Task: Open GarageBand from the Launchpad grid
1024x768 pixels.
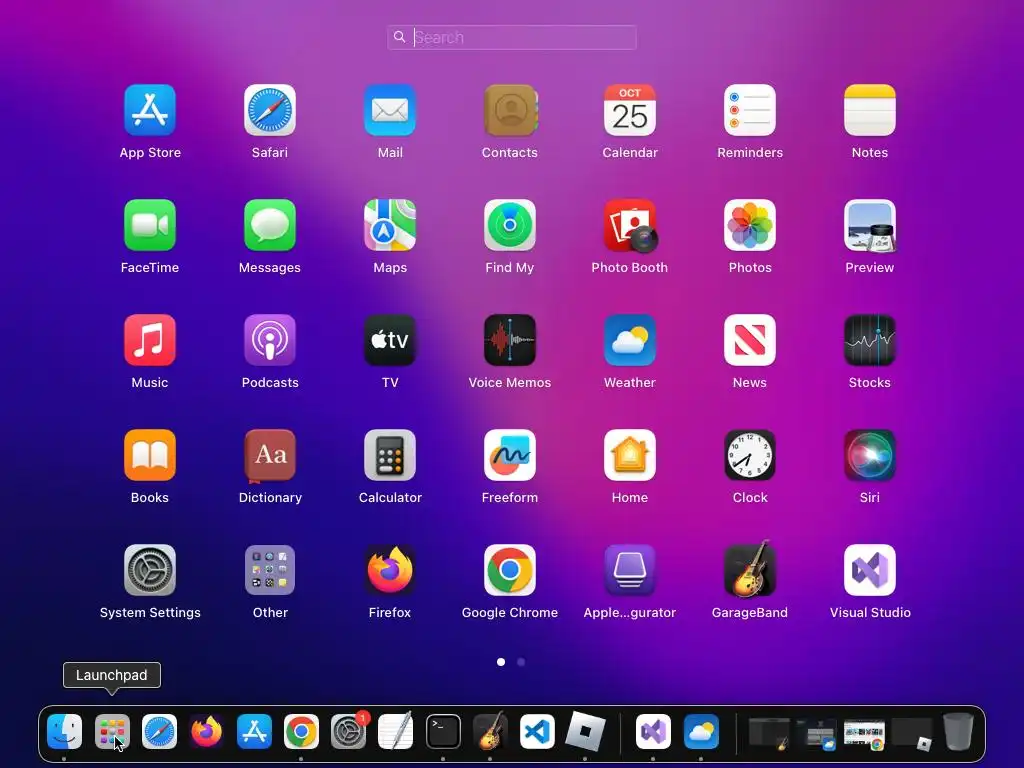Action: pyautogui.click(x=750, y=568)
